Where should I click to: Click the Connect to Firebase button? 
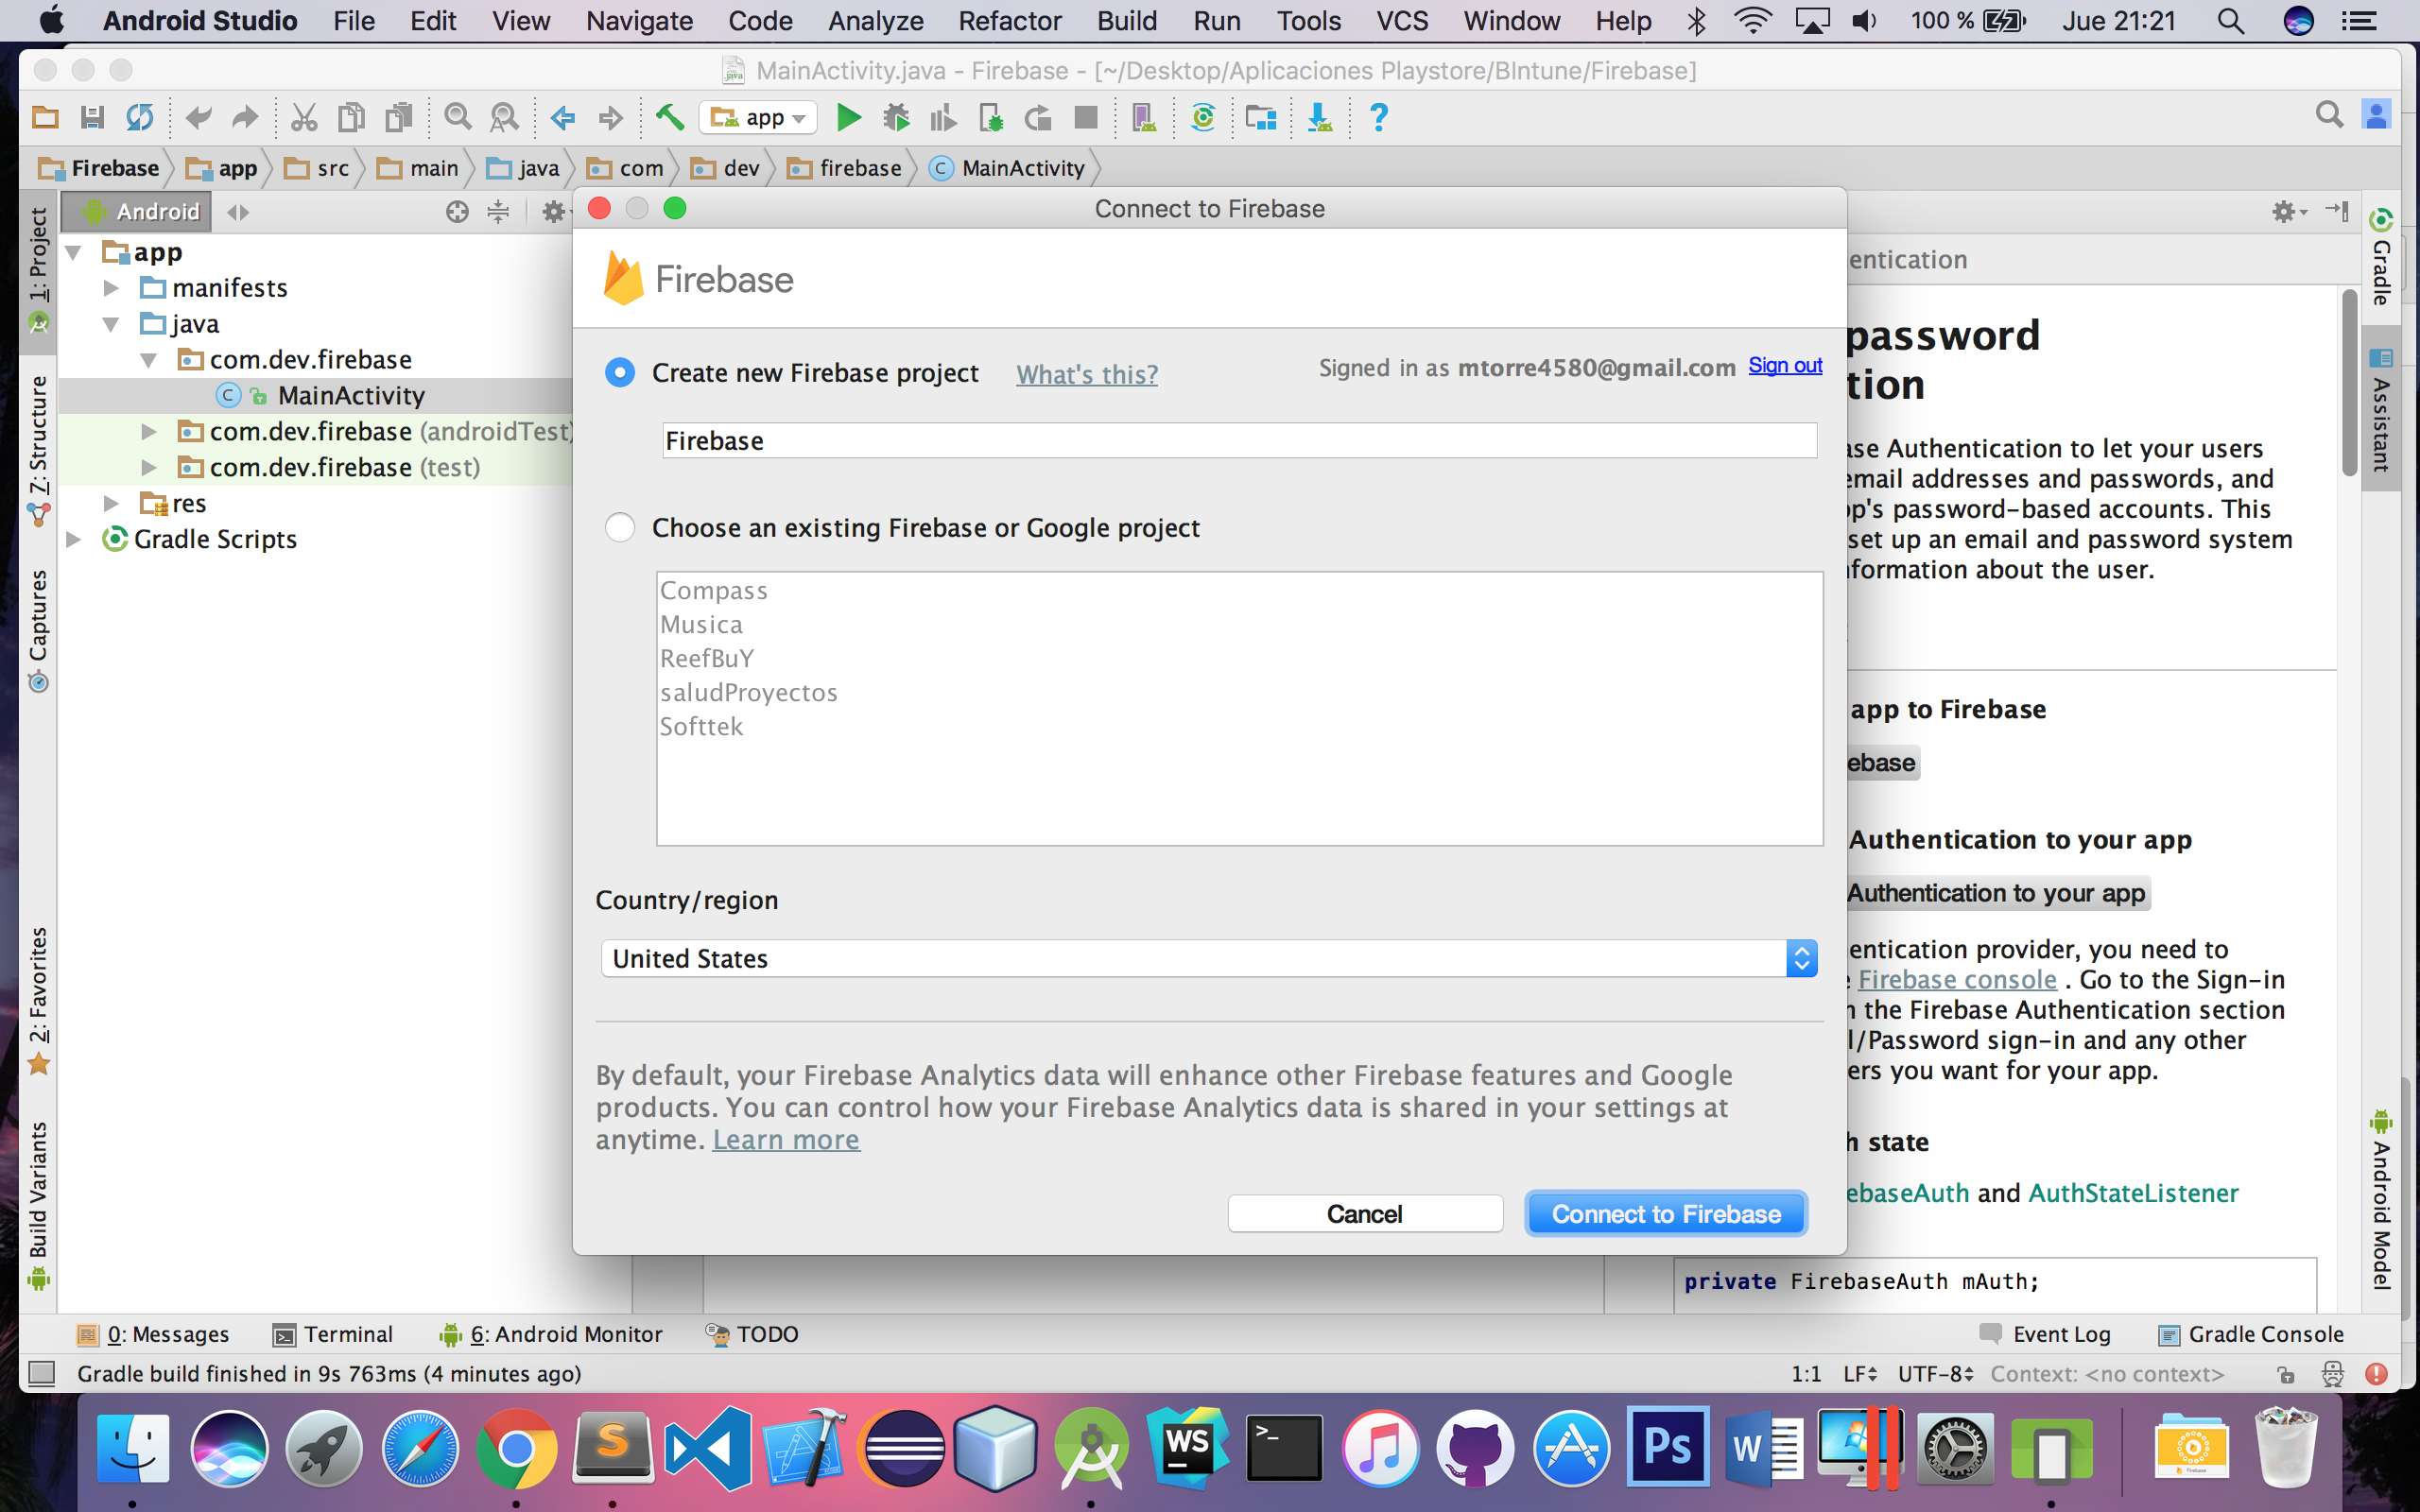pos(1665,1213)
